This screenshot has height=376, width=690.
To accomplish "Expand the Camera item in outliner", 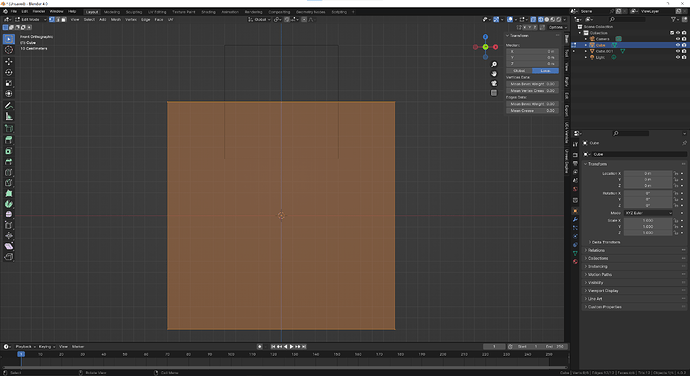I will pos(586,39).
